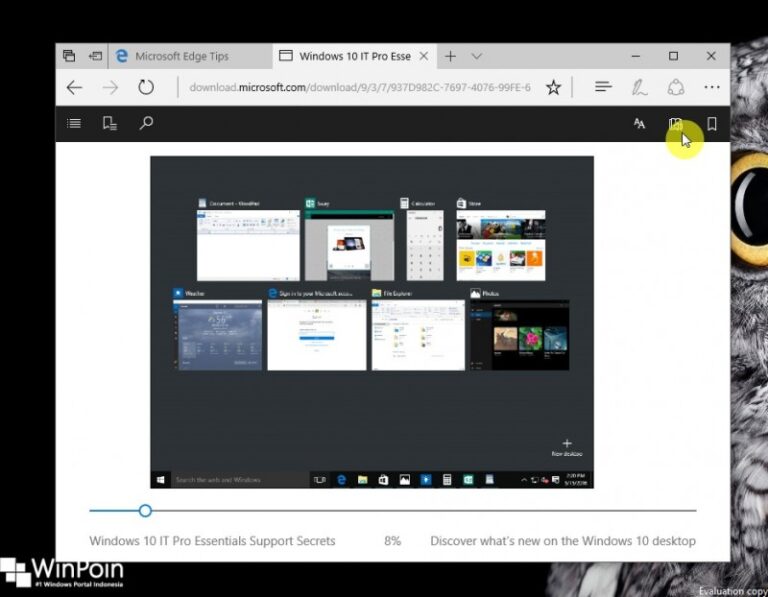Click the reading progress slider handle
Viewport: 768px width, 597px height.
point(145,511)
